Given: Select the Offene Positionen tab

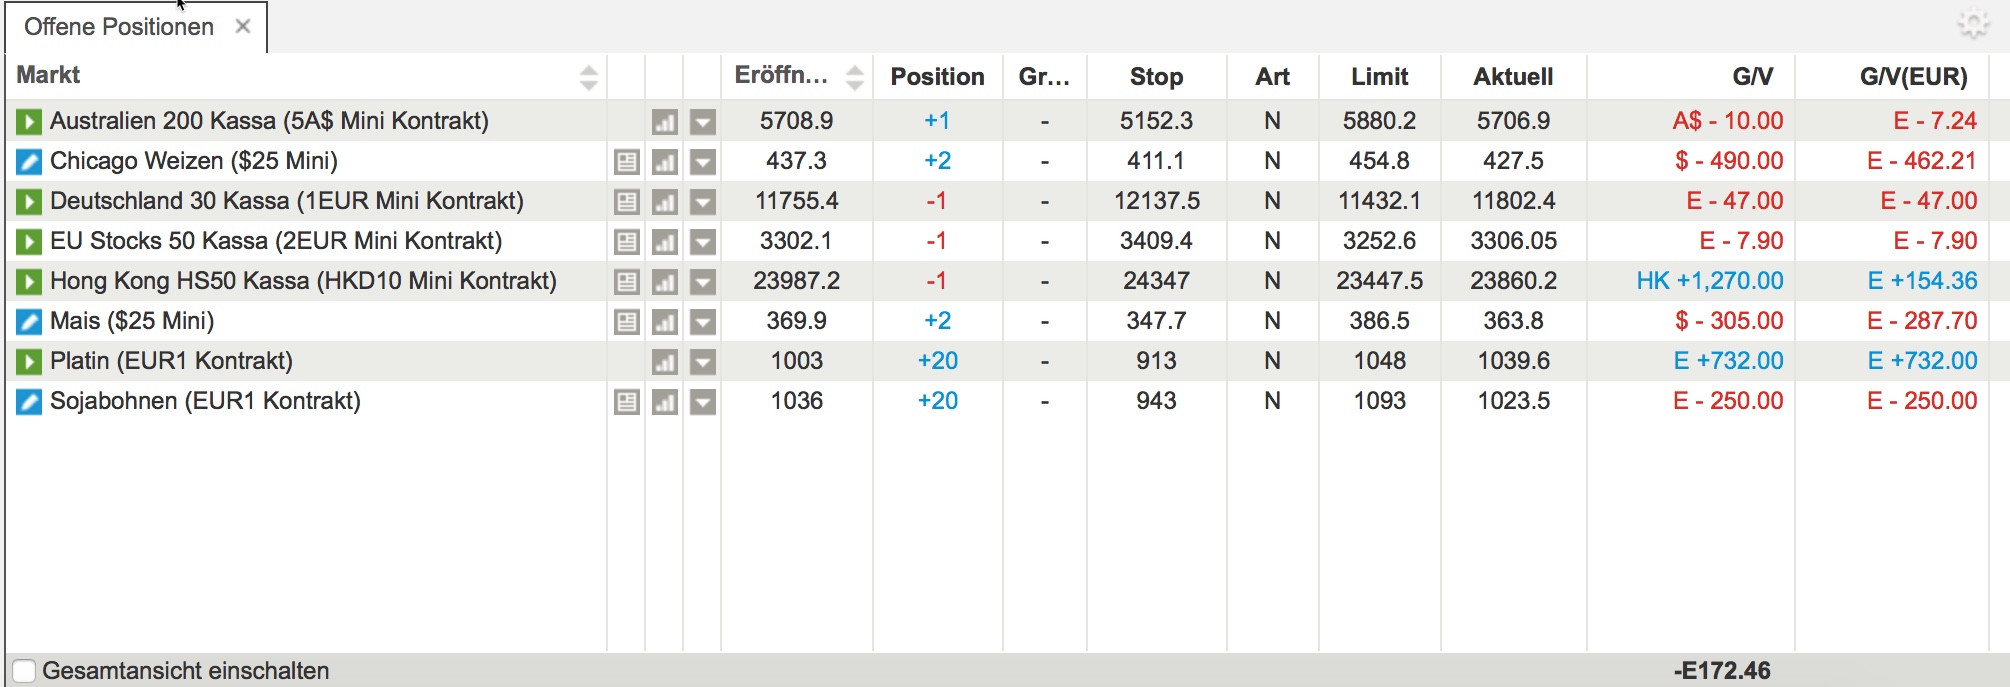Looking at the screenshot, I should [118, 27].
